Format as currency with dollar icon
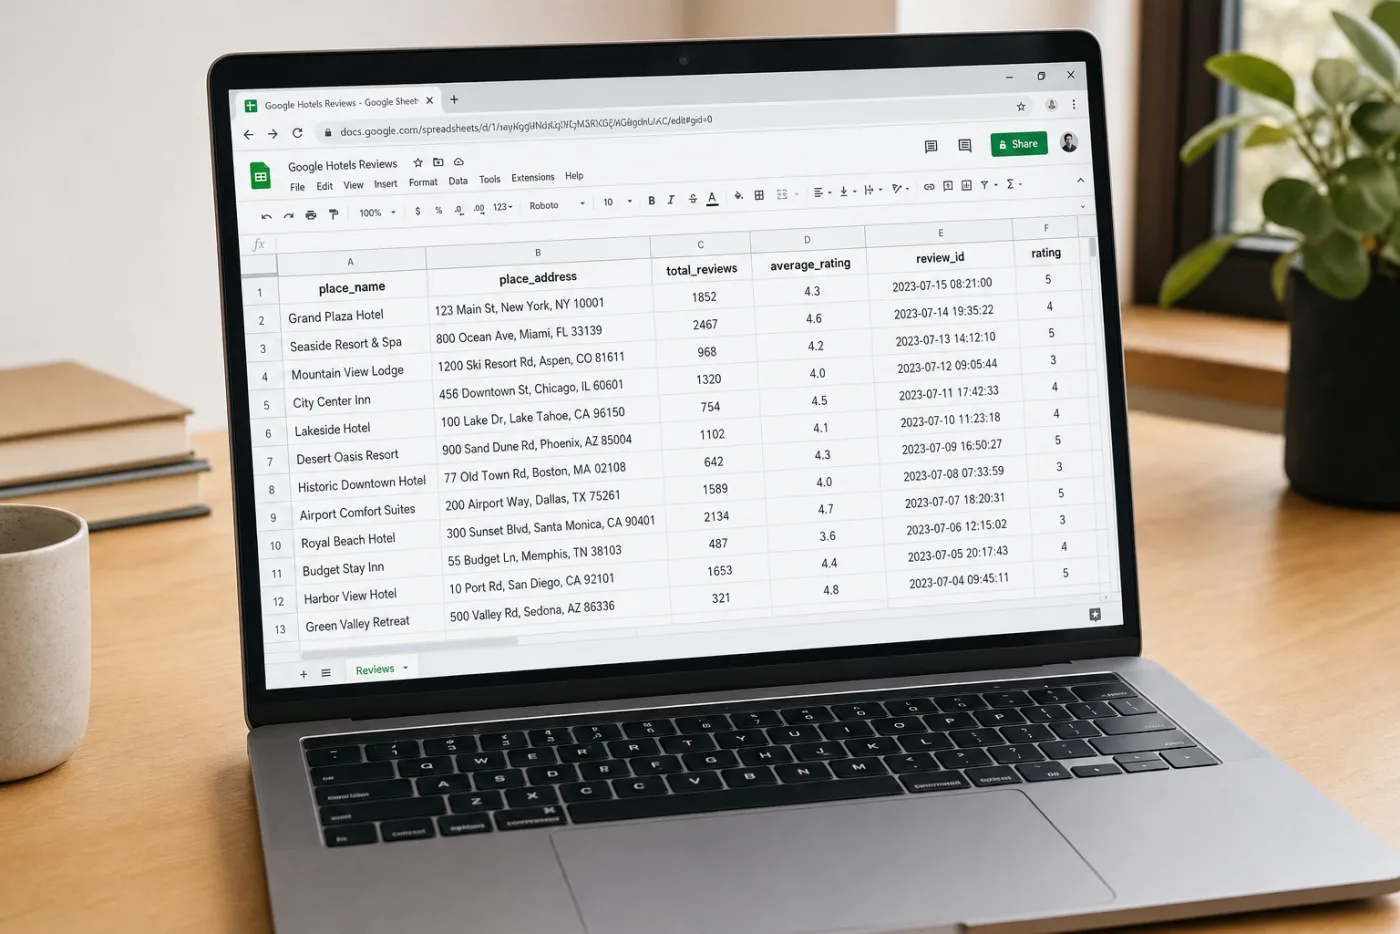The width and height of the screenshot is (1400, 934). point(418,211)
